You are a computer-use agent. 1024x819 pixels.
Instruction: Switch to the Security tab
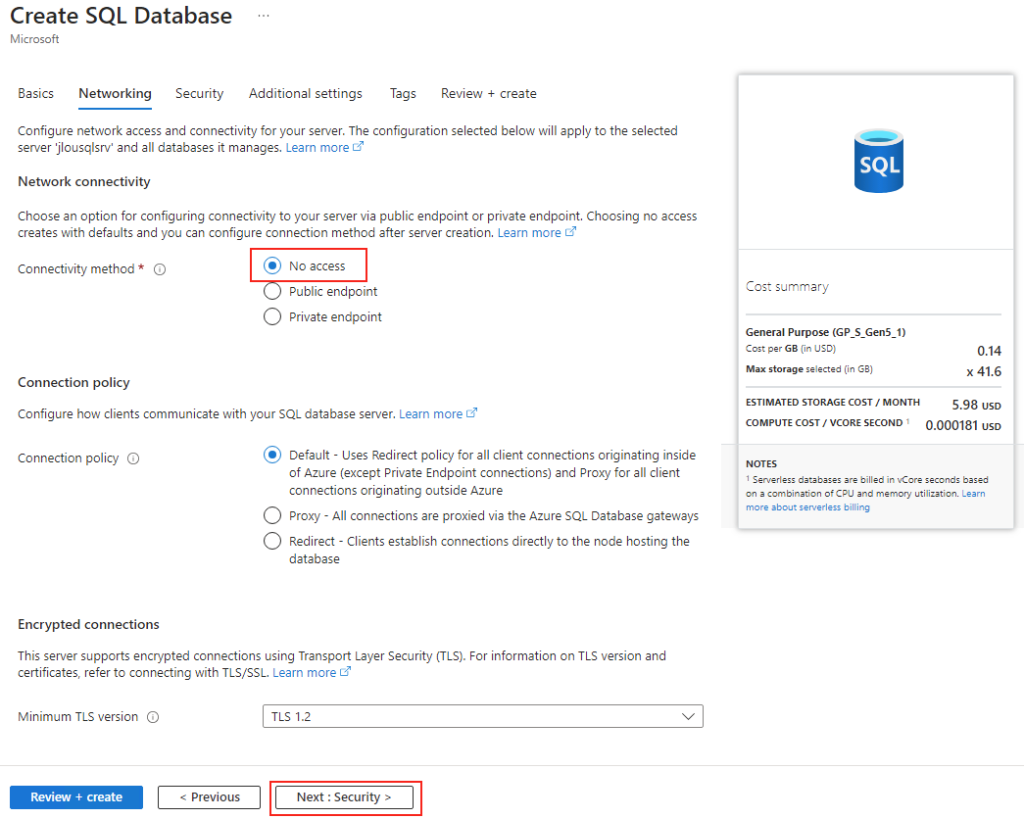(199, 93)
